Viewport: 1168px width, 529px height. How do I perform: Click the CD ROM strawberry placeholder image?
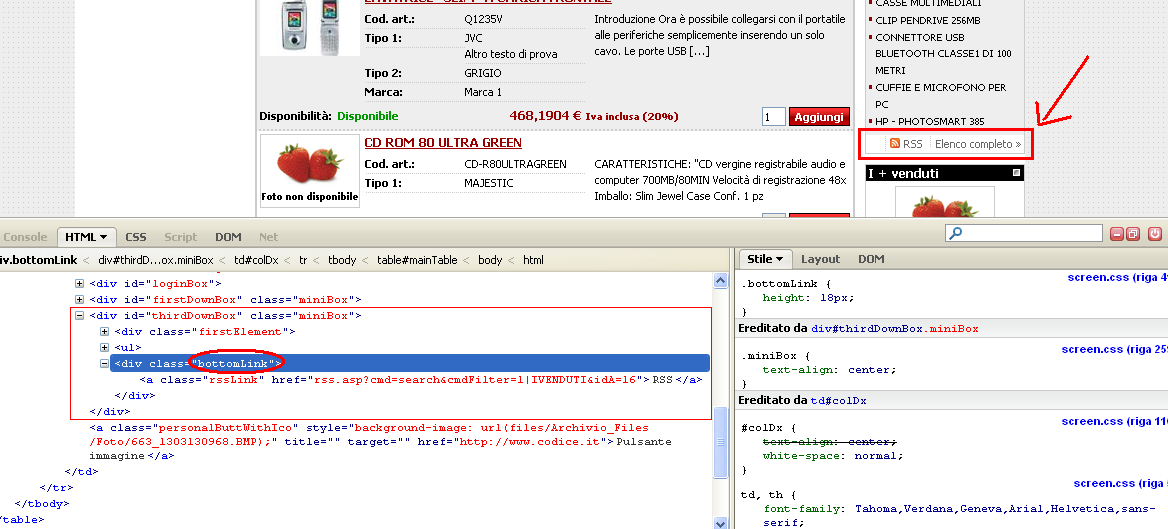tap(310, 171)
